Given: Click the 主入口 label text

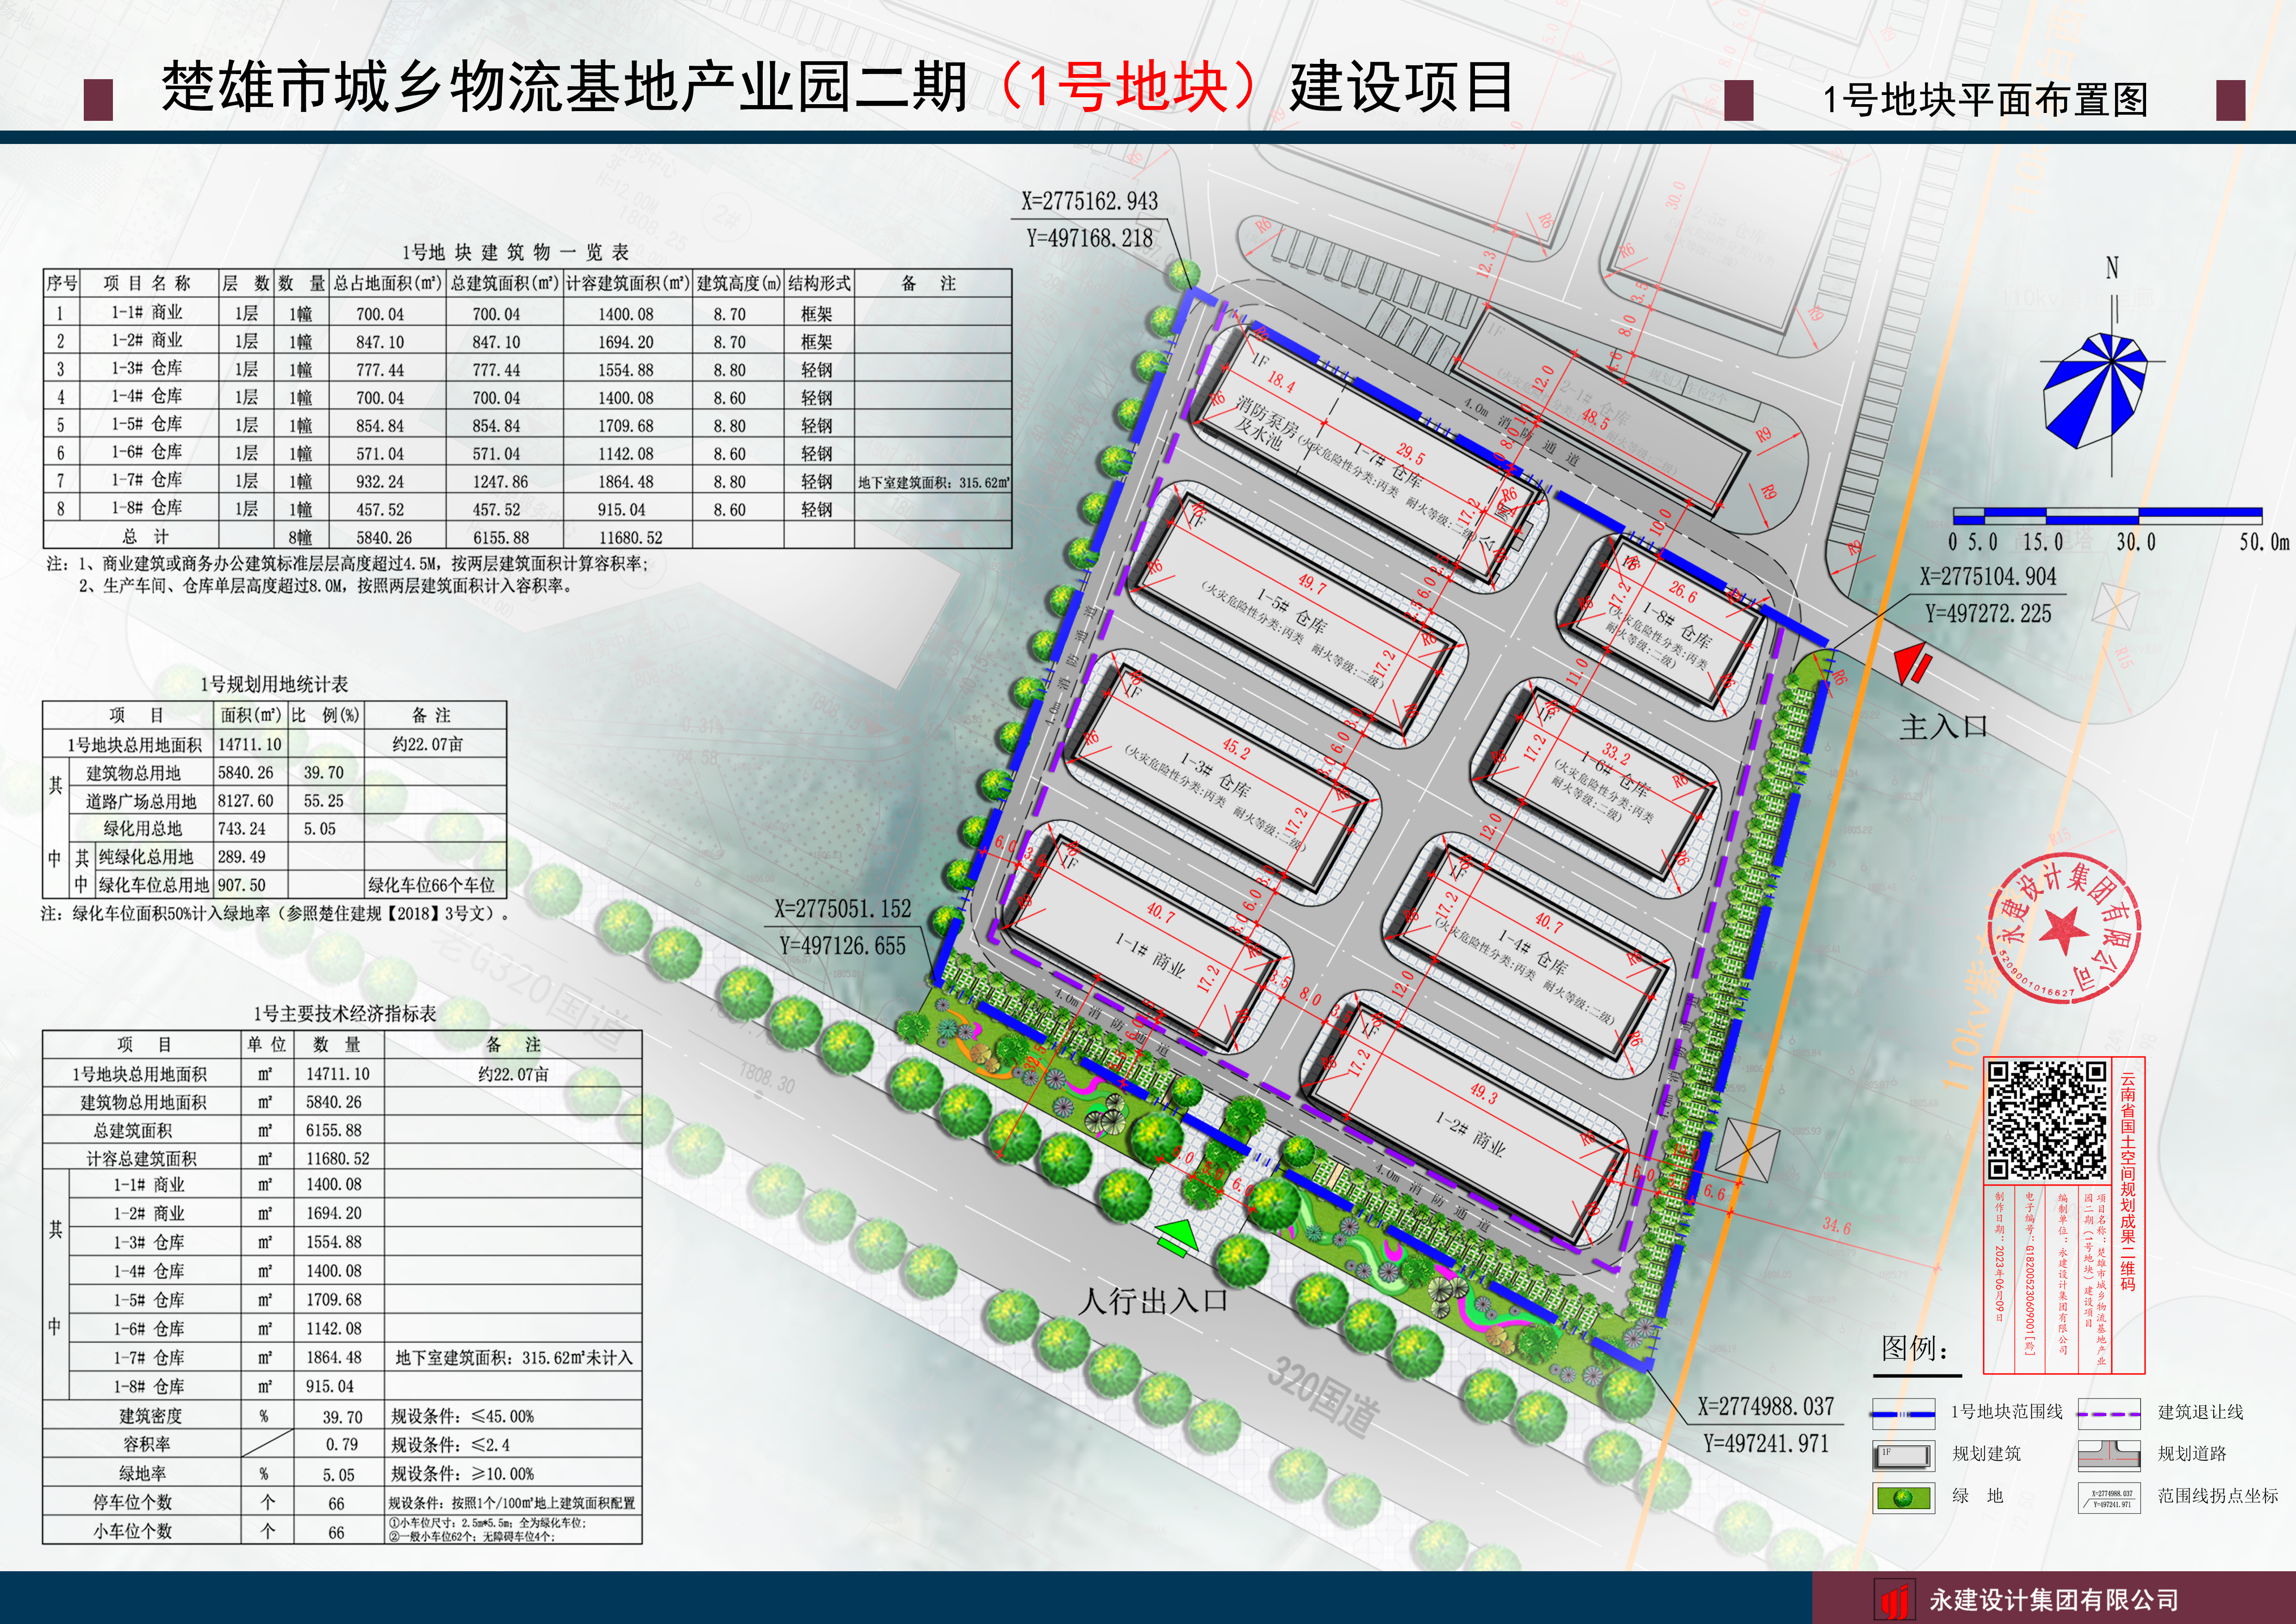Looking at the screenshot, I should [1943, 726].
